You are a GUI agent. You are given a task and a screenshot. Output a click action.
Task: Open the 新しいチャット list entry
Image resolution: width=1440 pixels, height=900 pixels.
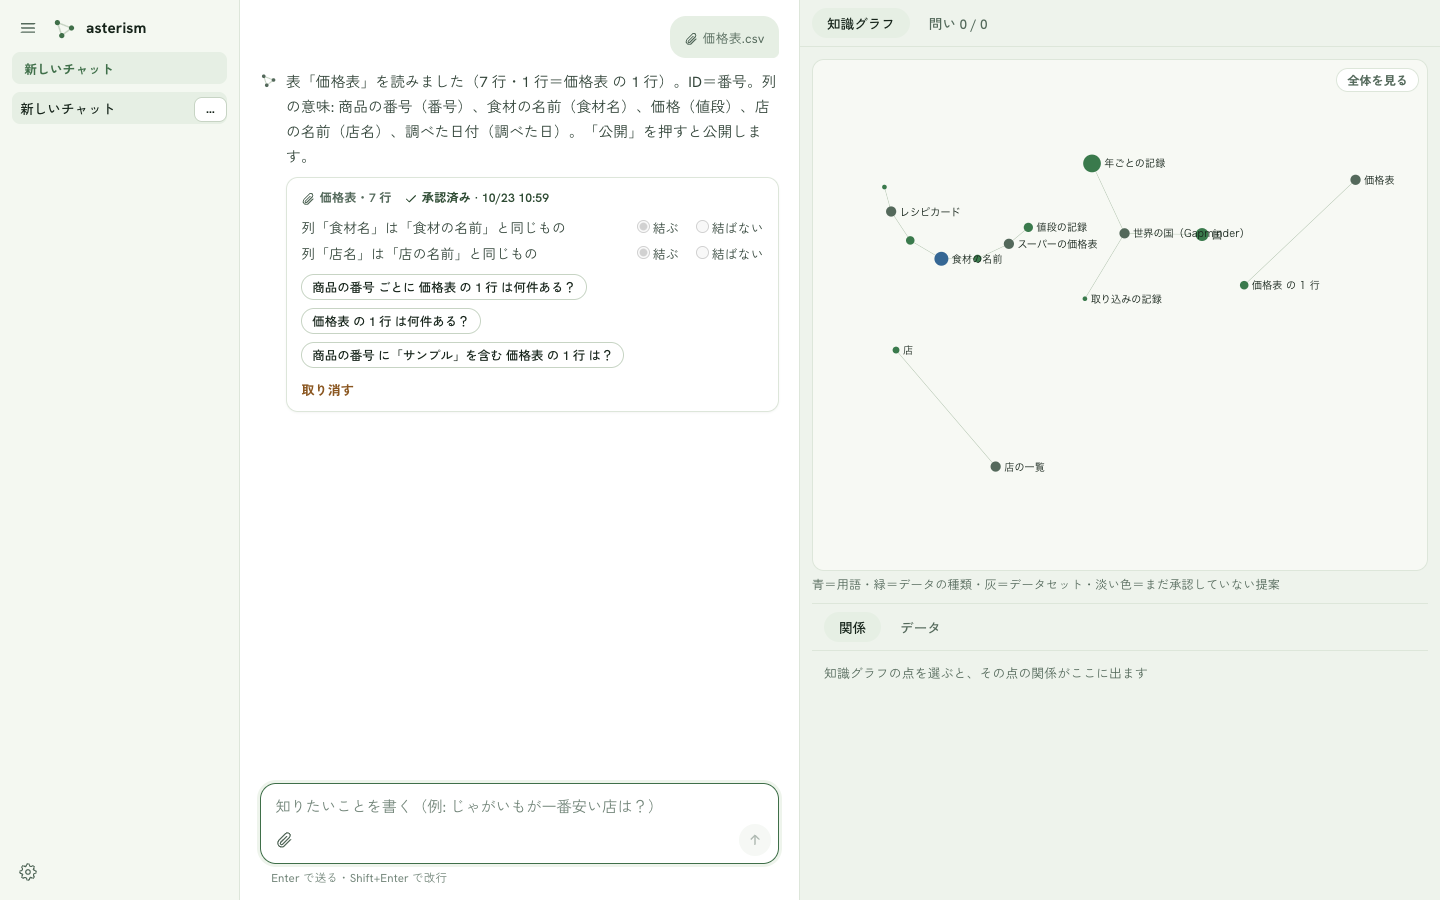(102, 109)
